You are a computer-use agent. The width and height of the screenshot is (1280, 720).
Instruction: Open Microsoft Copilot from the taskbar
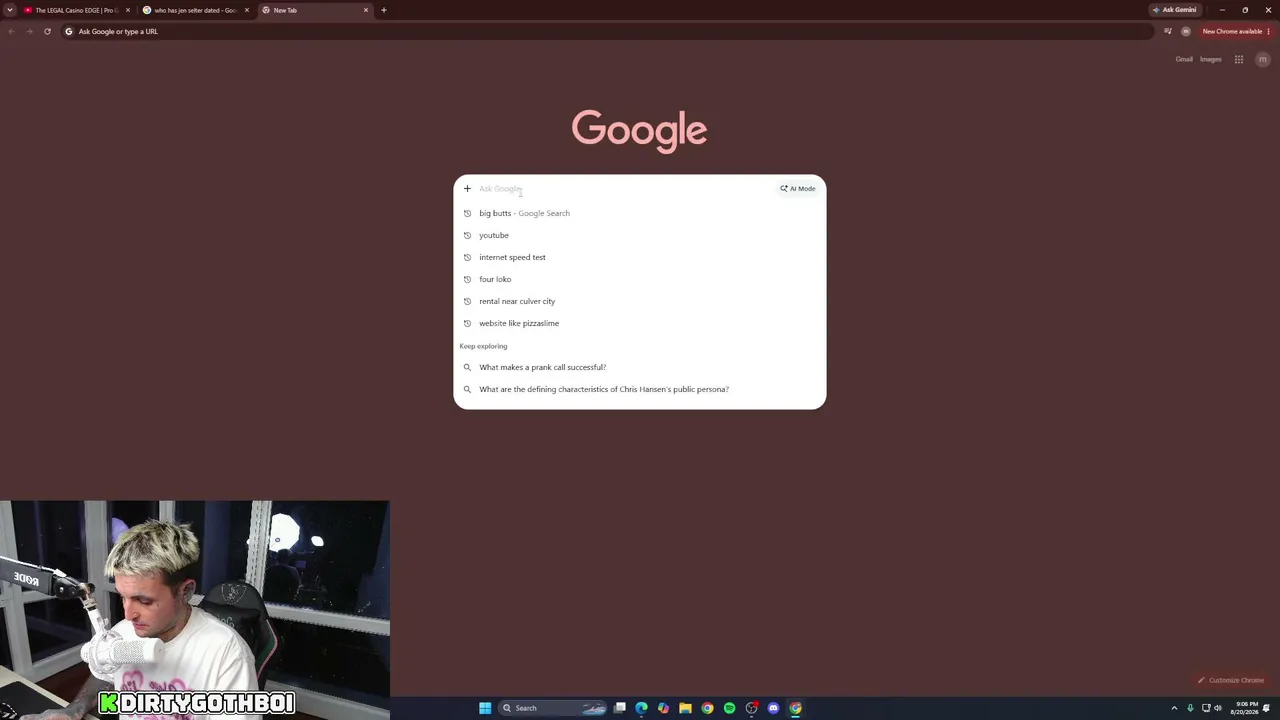(663, 708)
